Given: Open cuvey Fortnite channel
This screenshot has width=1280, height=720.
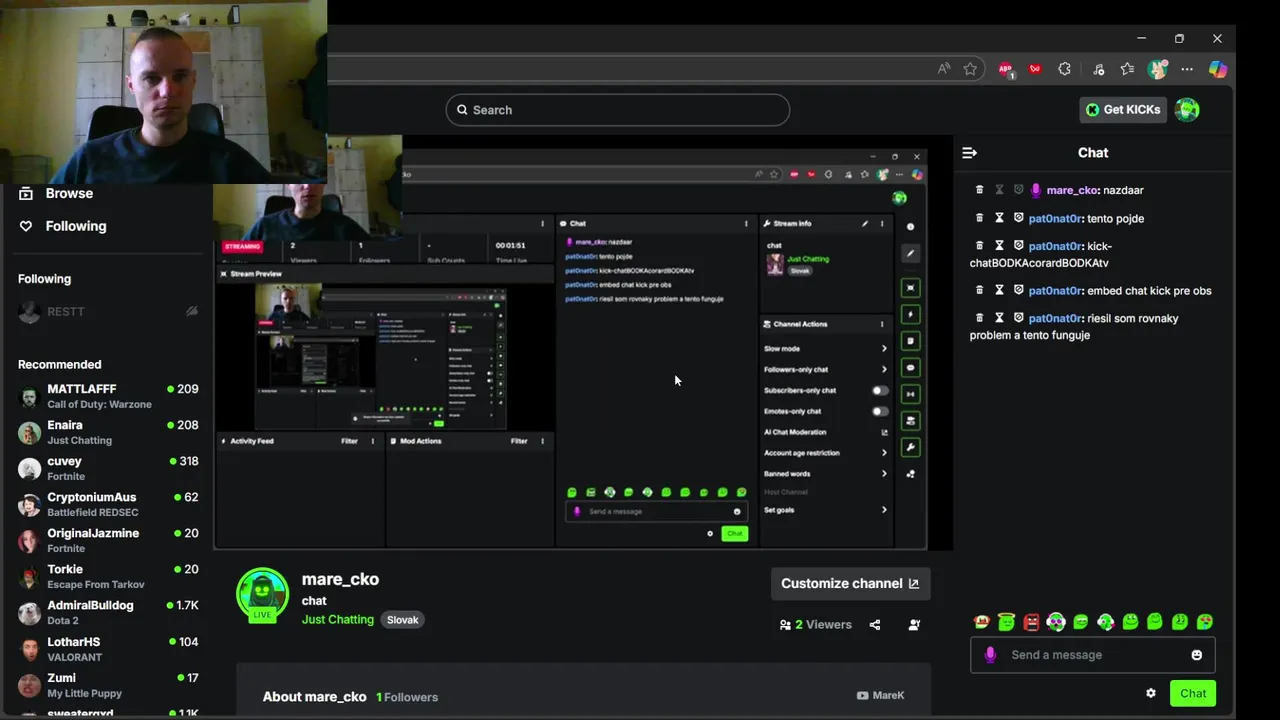Looking at the screenshot, I should (108, 468).
